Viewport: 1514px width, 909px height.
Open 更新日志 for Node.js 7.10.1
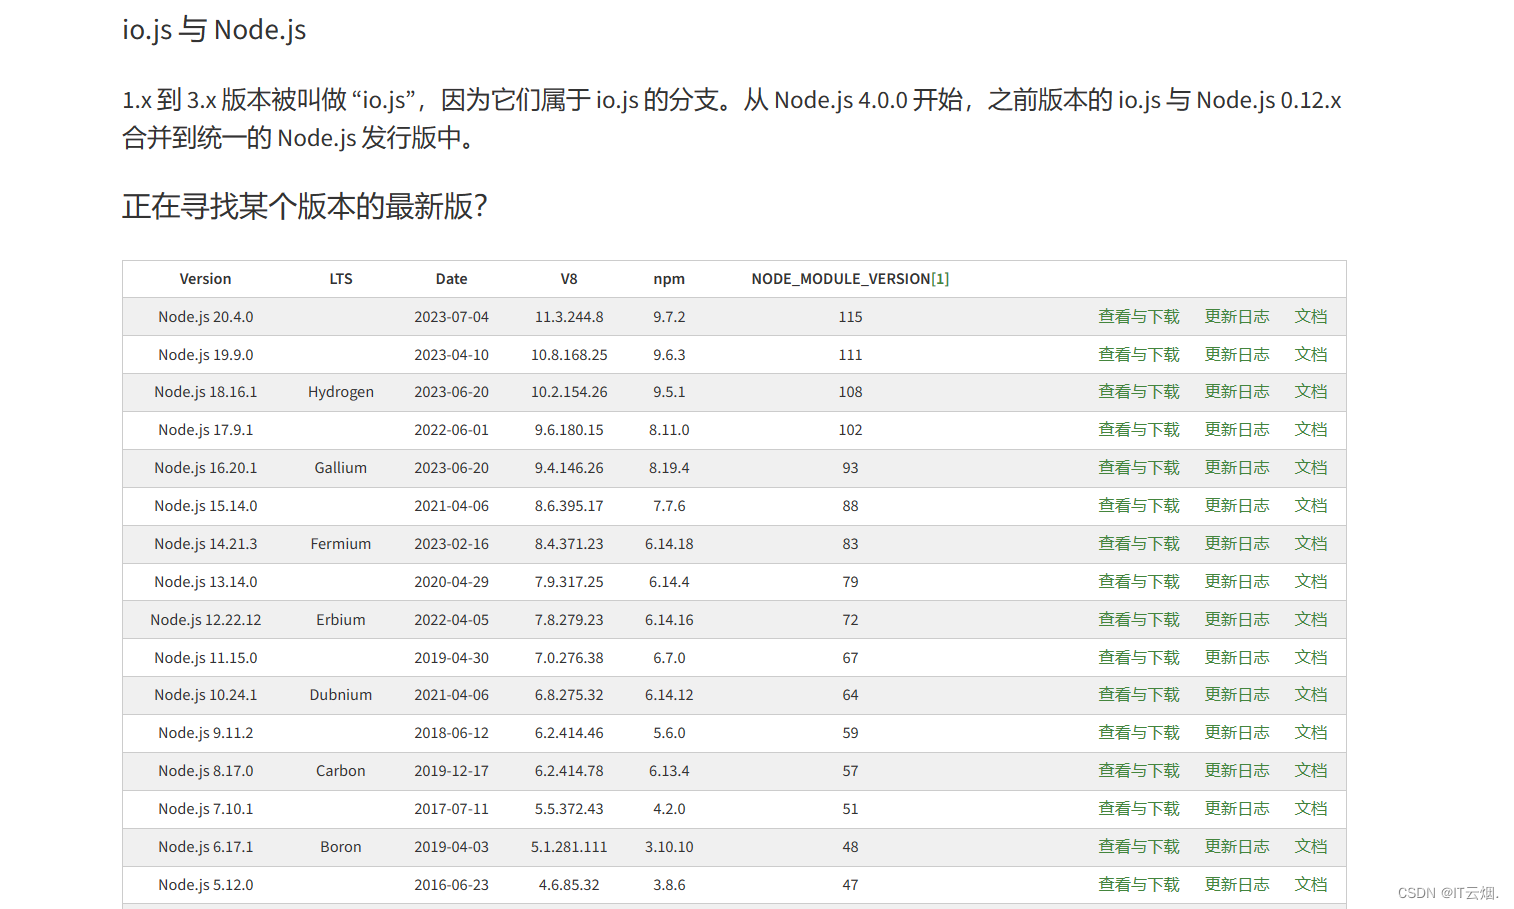1237,809
